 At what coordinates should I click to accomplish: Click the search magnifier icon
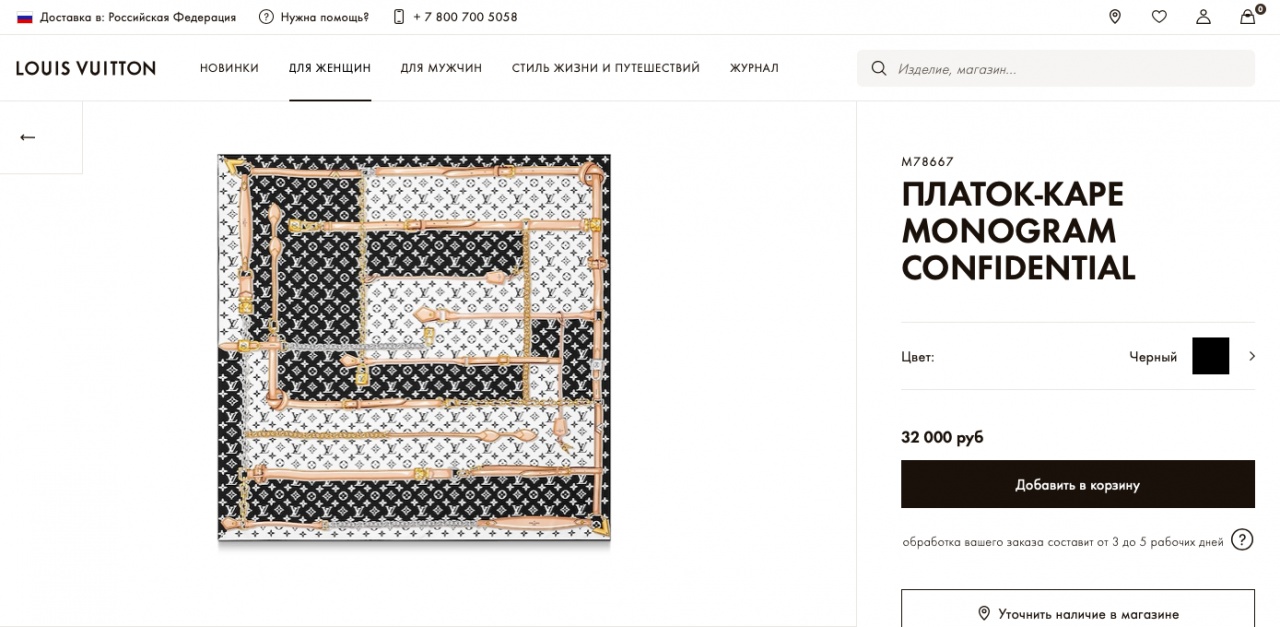tap(879, 69)
